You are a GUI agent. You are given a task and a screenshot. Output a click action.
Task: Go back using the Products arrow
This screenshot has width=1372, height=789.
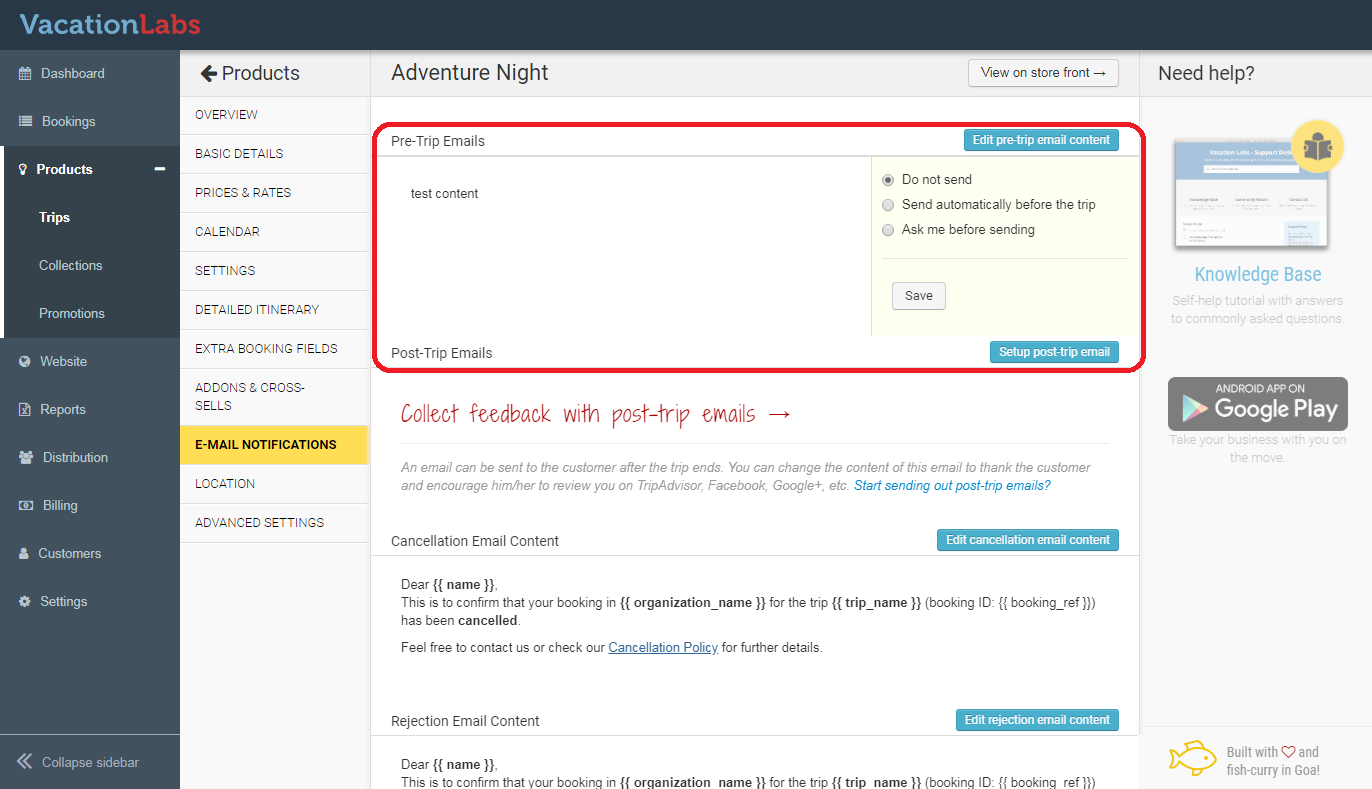[209, 73]
